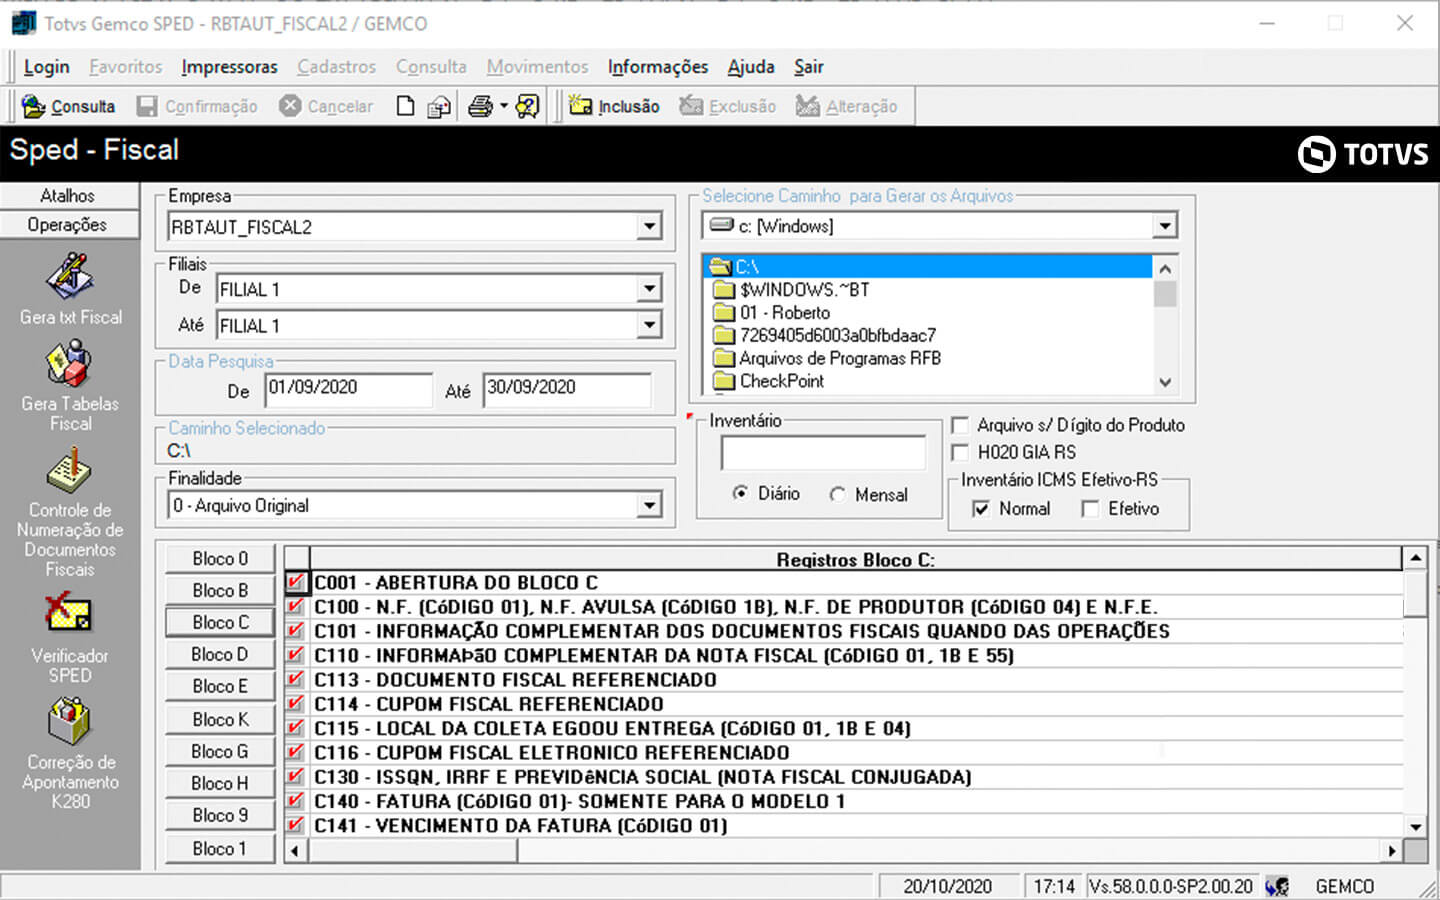Select the Bloco E button
1440x900 pixels.
click(220, 686)
